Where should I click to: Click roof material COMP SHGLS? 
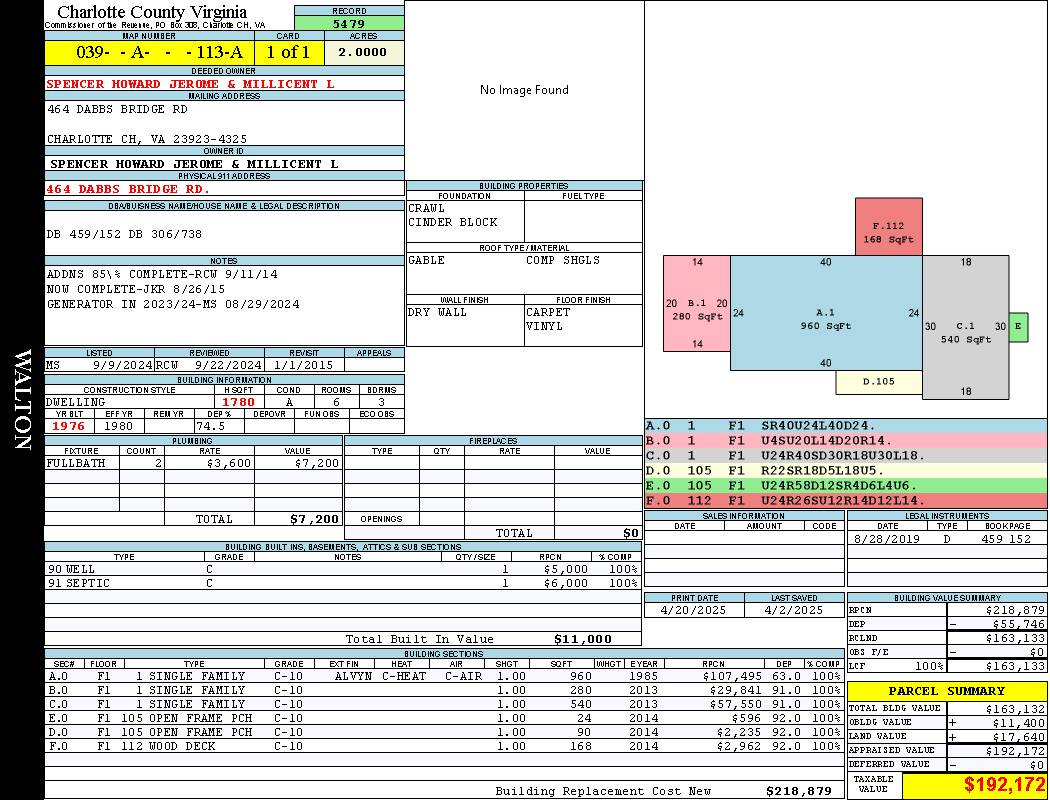click(562, 260)
